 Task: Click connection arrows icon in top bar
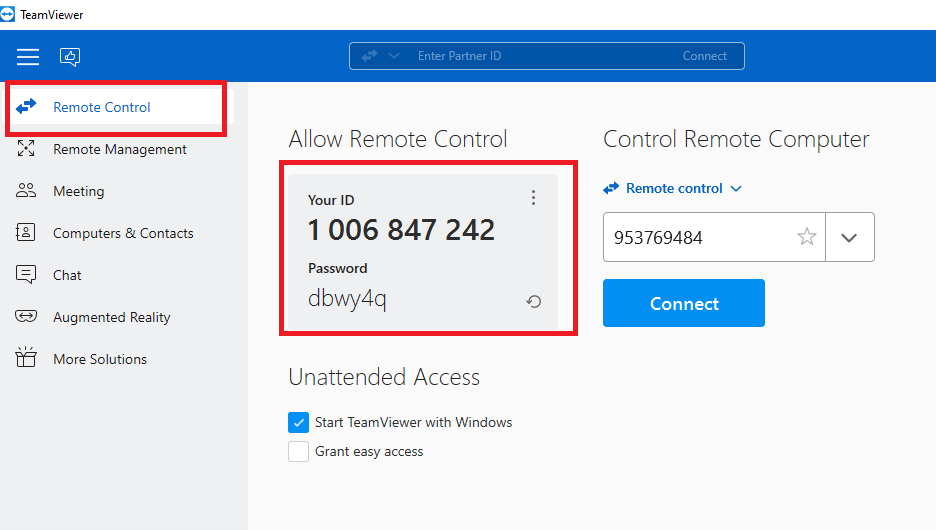coord(370,56)
